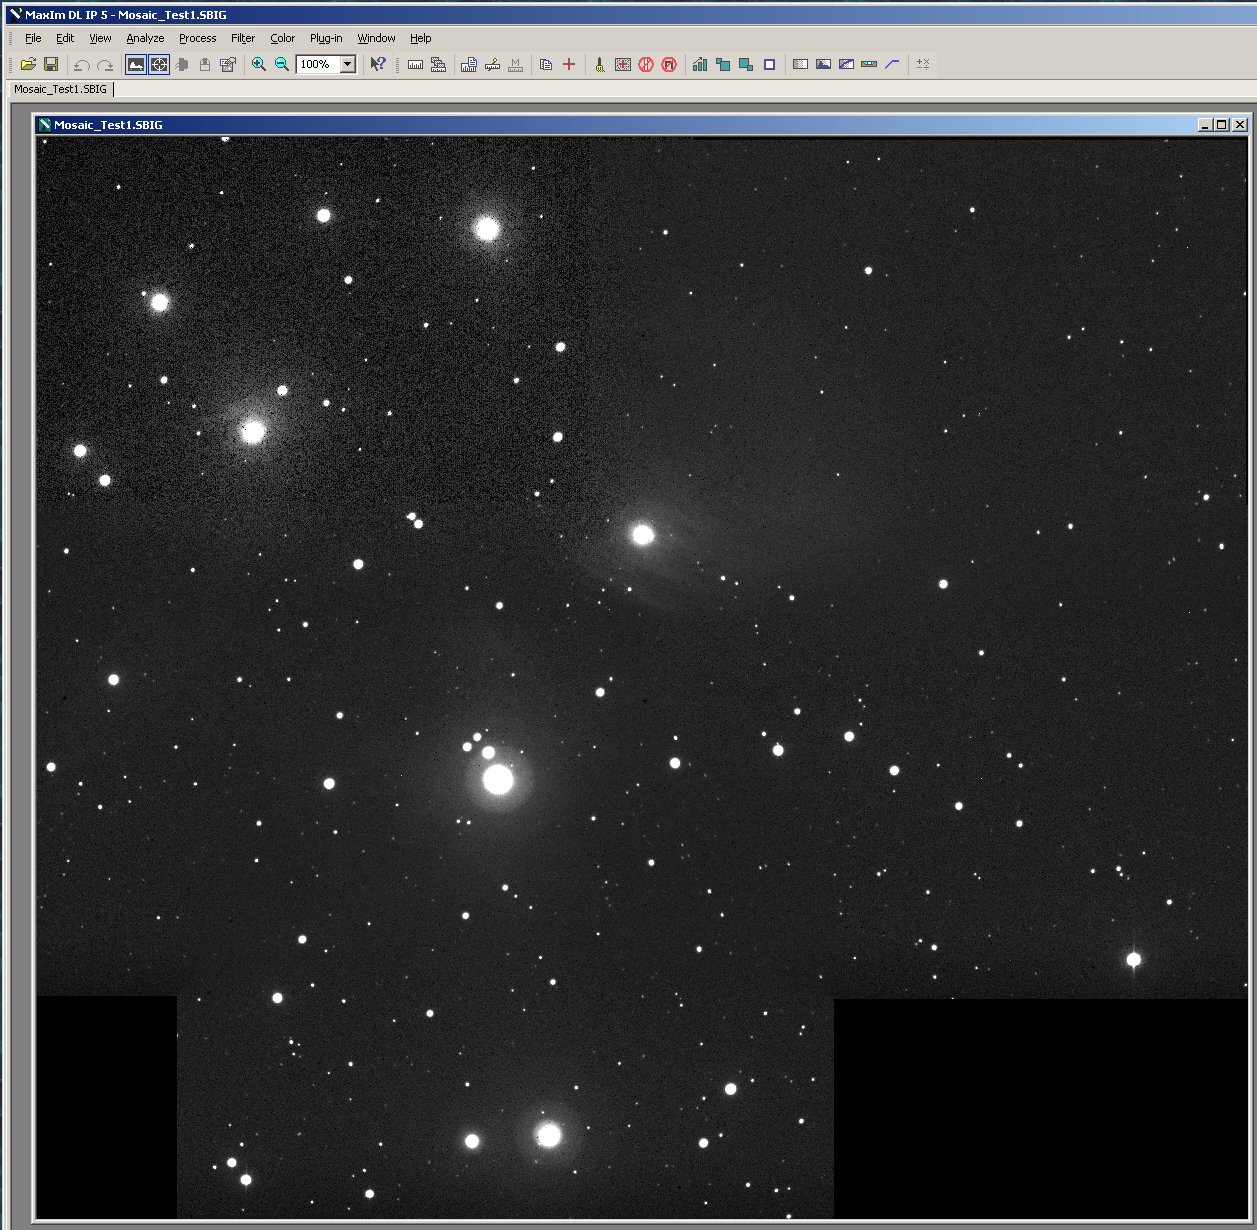
Task: Click the overlapping teal squares icon
Action: click(746, 64)
